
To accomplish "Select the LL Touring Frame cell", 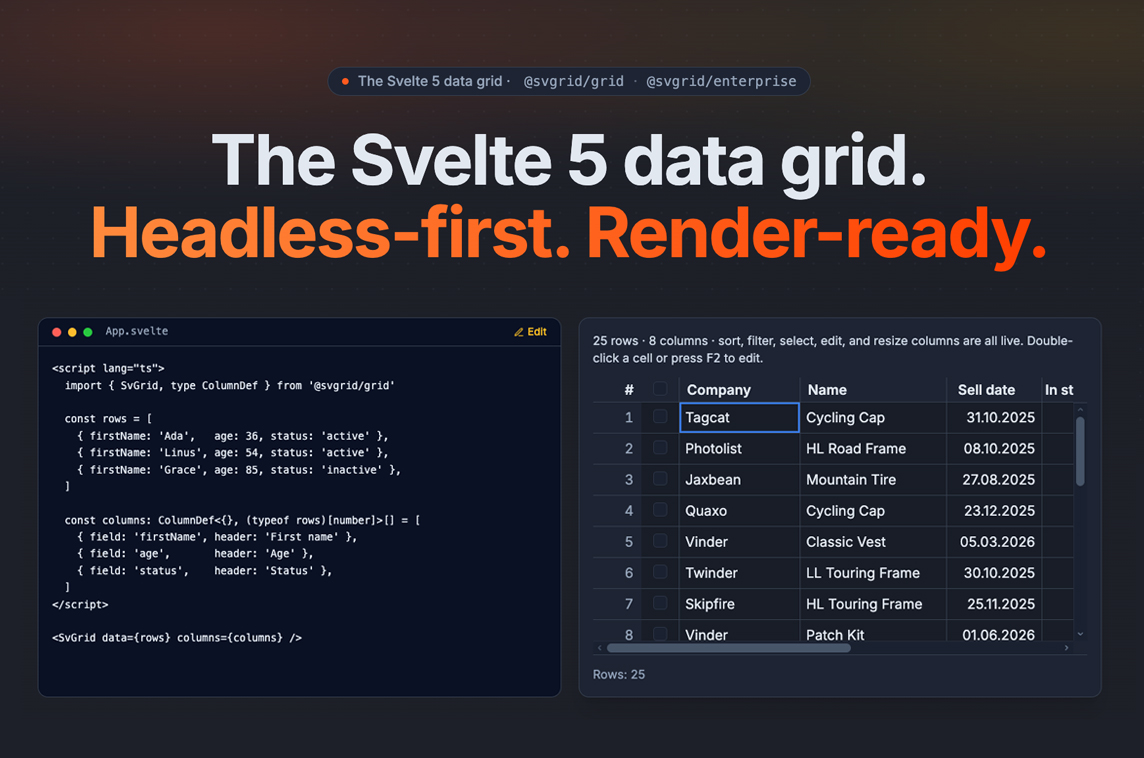I will pyautogui.click(x=873, y=573).
